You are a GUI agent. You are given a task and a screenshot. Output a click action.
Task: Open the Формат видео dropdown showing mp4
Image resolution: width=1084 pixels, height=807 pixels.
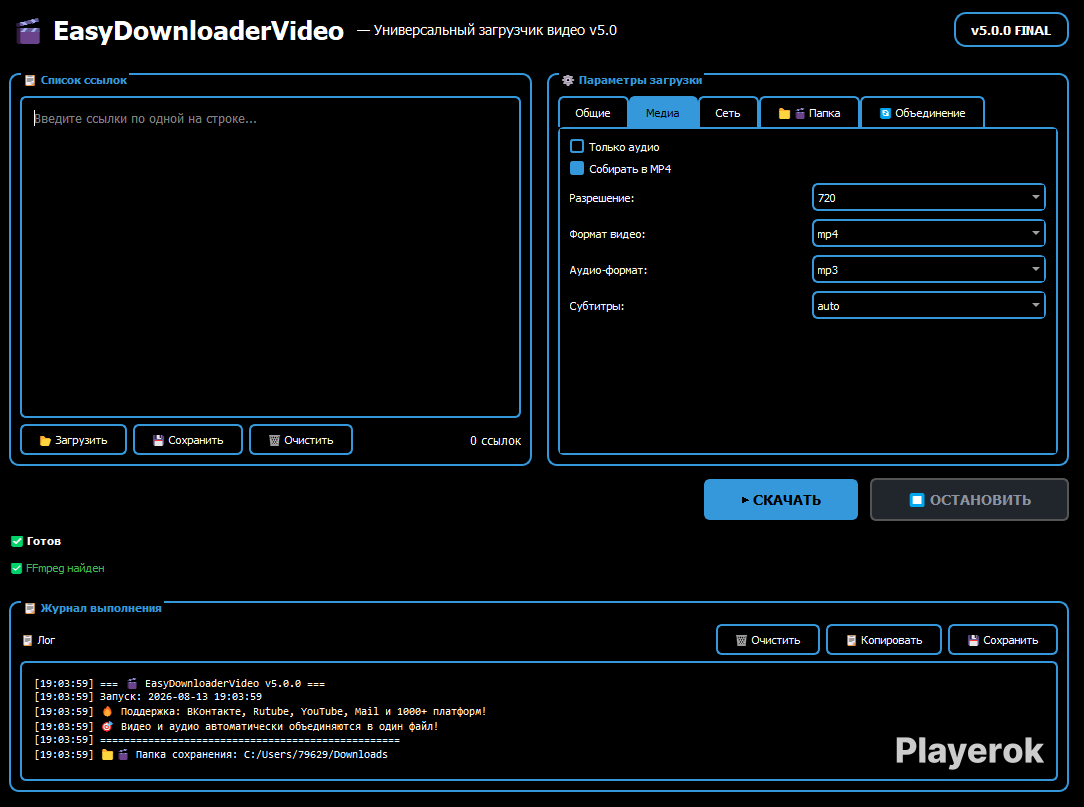coord(928,234)
